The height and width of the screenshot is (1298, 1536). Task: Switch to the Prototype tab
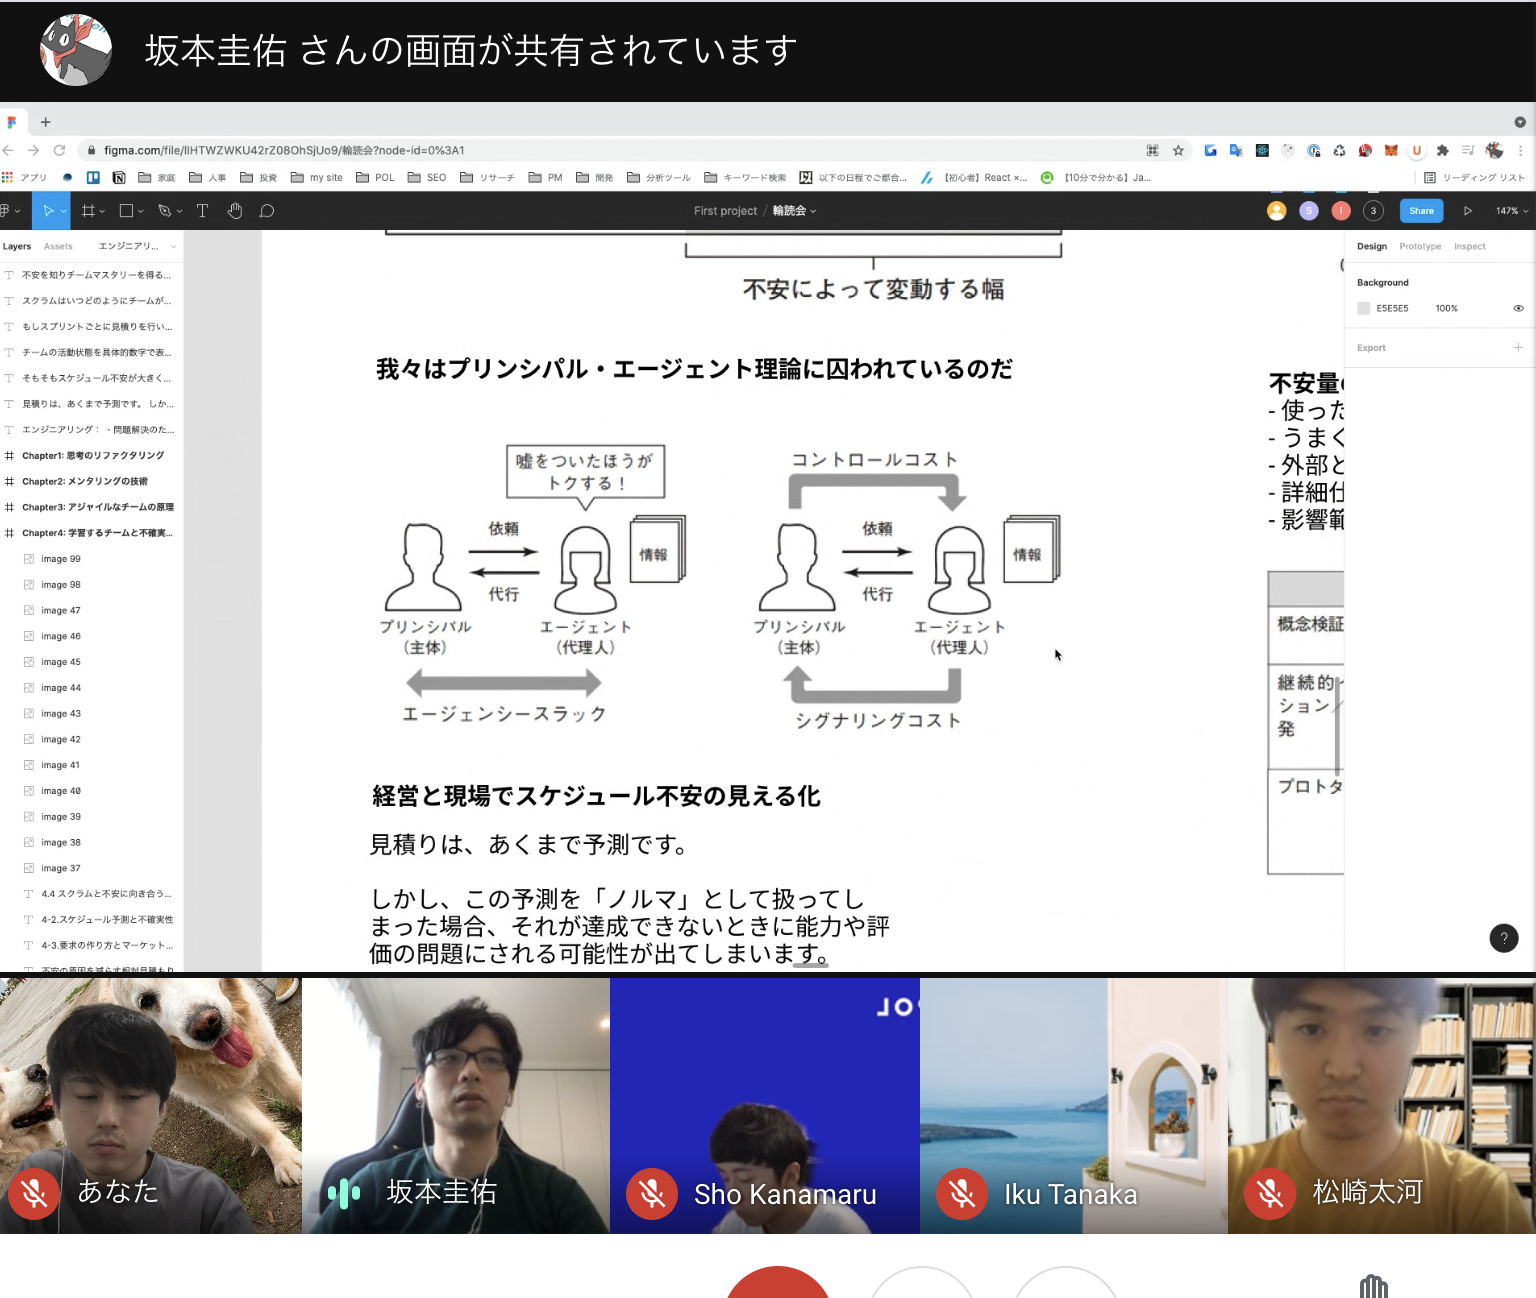[1420, 246]
